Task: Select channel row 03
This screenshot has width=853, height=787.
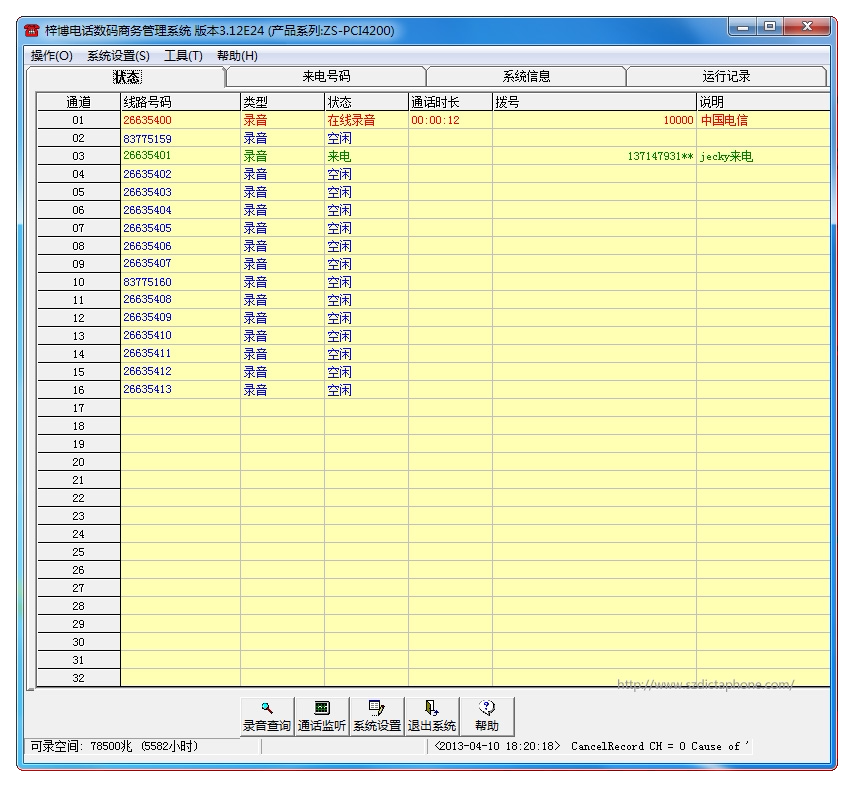Action: [79, 156]
